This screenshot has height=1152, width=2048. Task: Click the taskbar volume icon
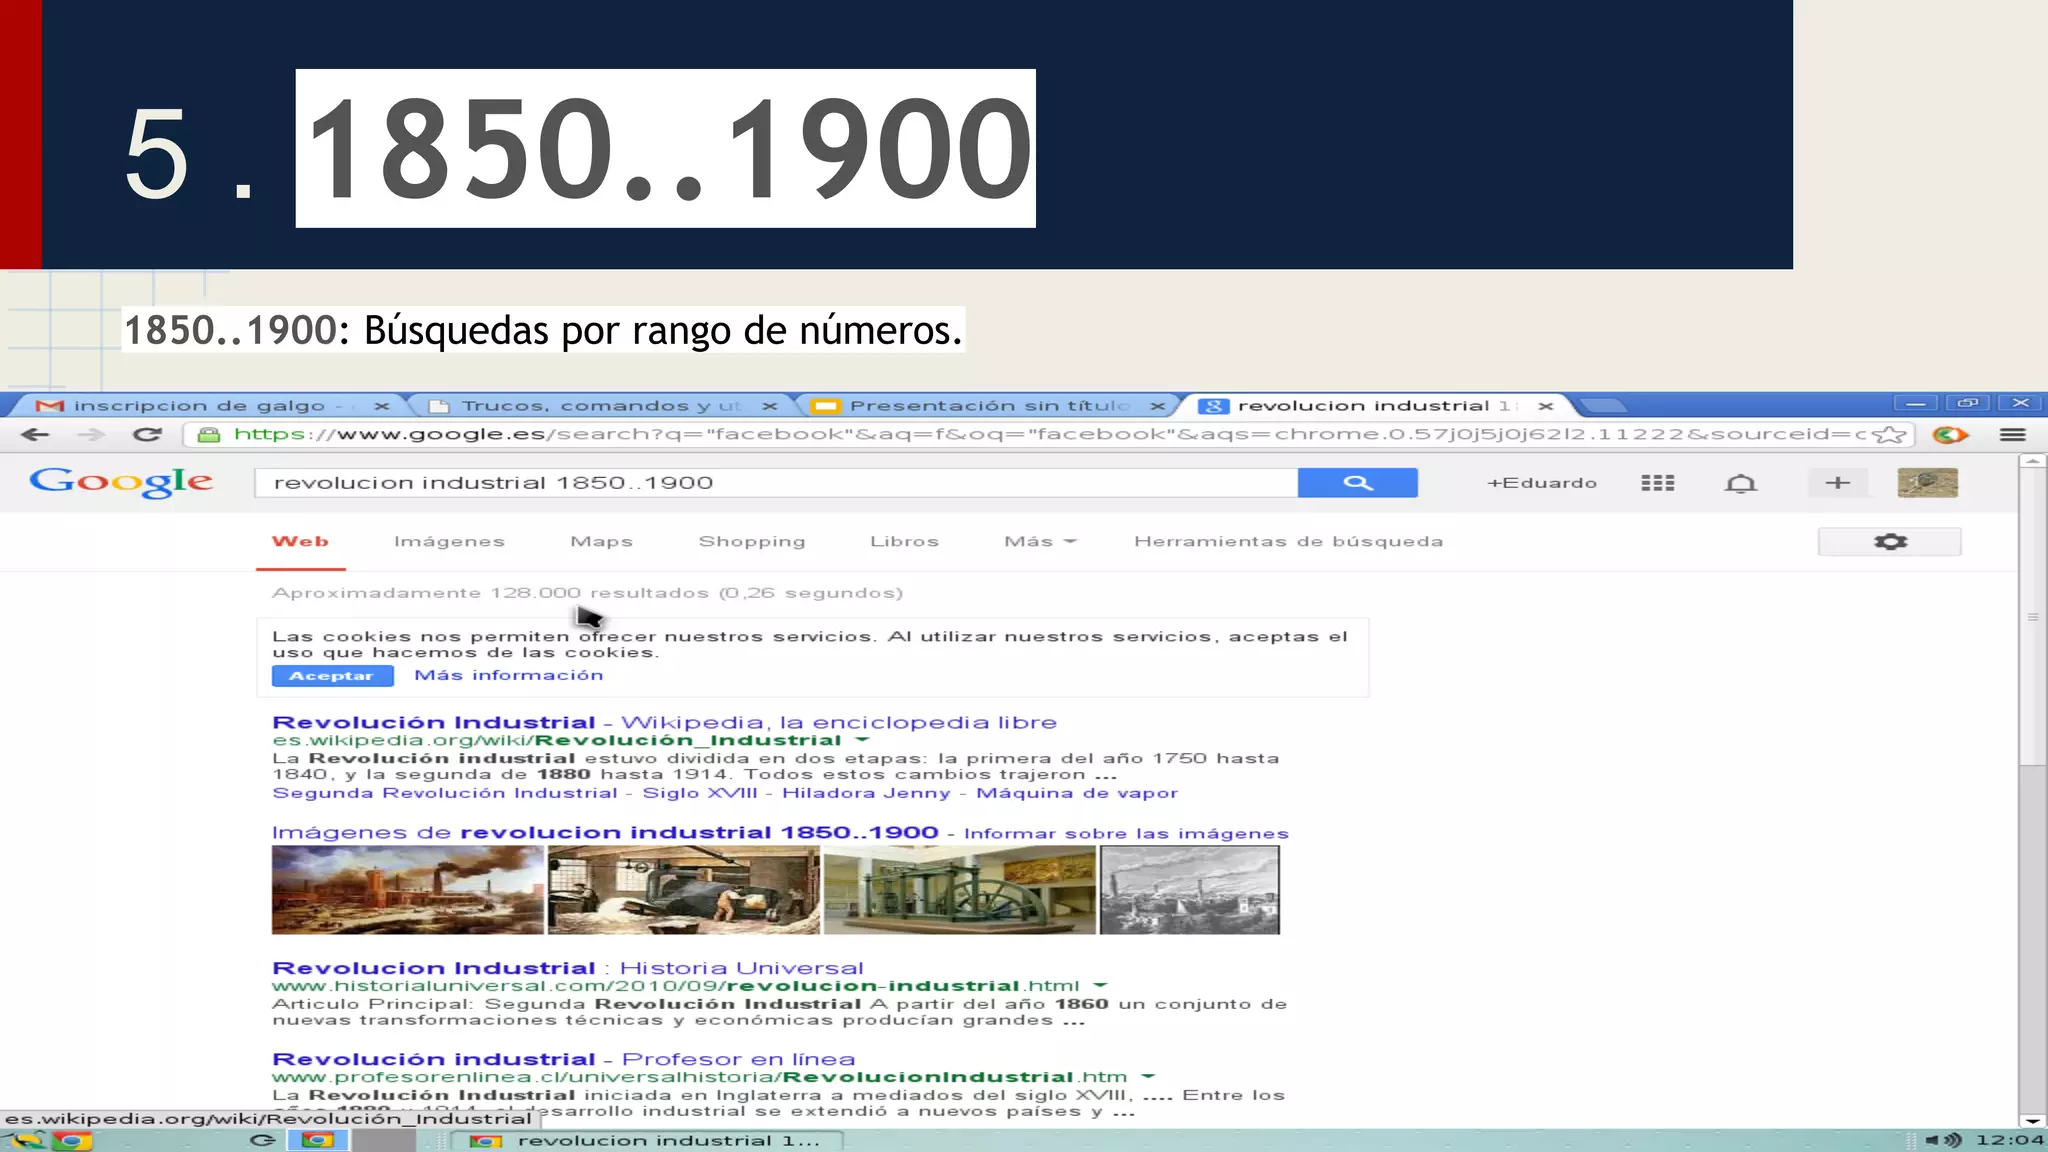click(1944, 1140)
